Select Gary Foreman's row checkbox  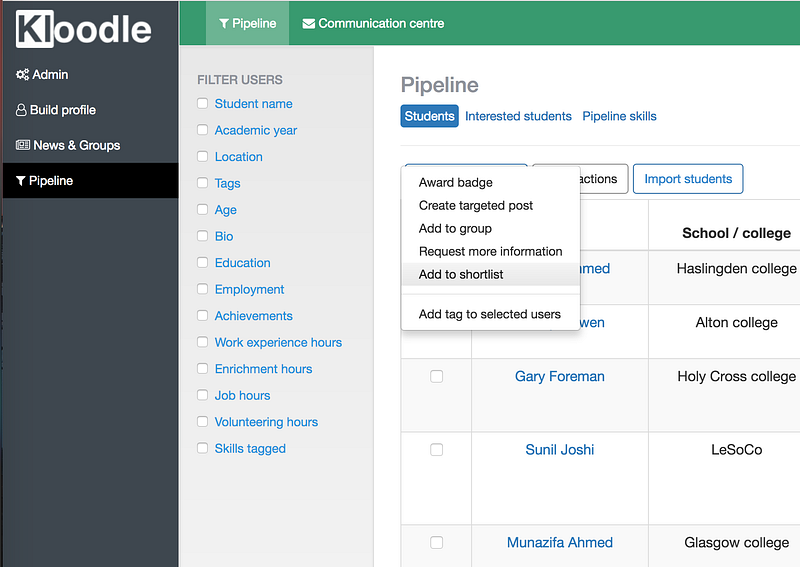coord(436,376)
